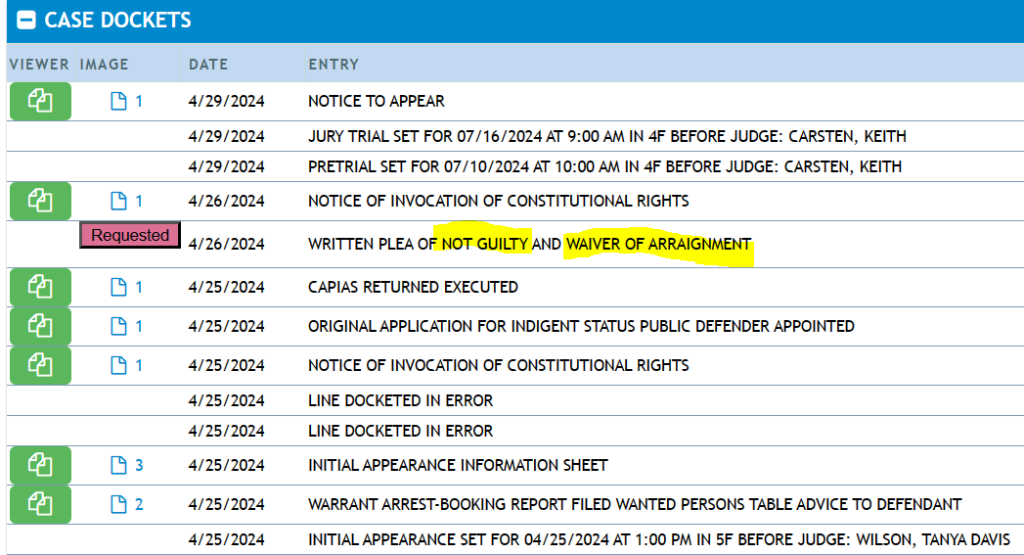The width and height of the screenshot is (1024, 555).
Task: Open 2-page image for Warrant Arrest-Booking Report
Action: 126,504
